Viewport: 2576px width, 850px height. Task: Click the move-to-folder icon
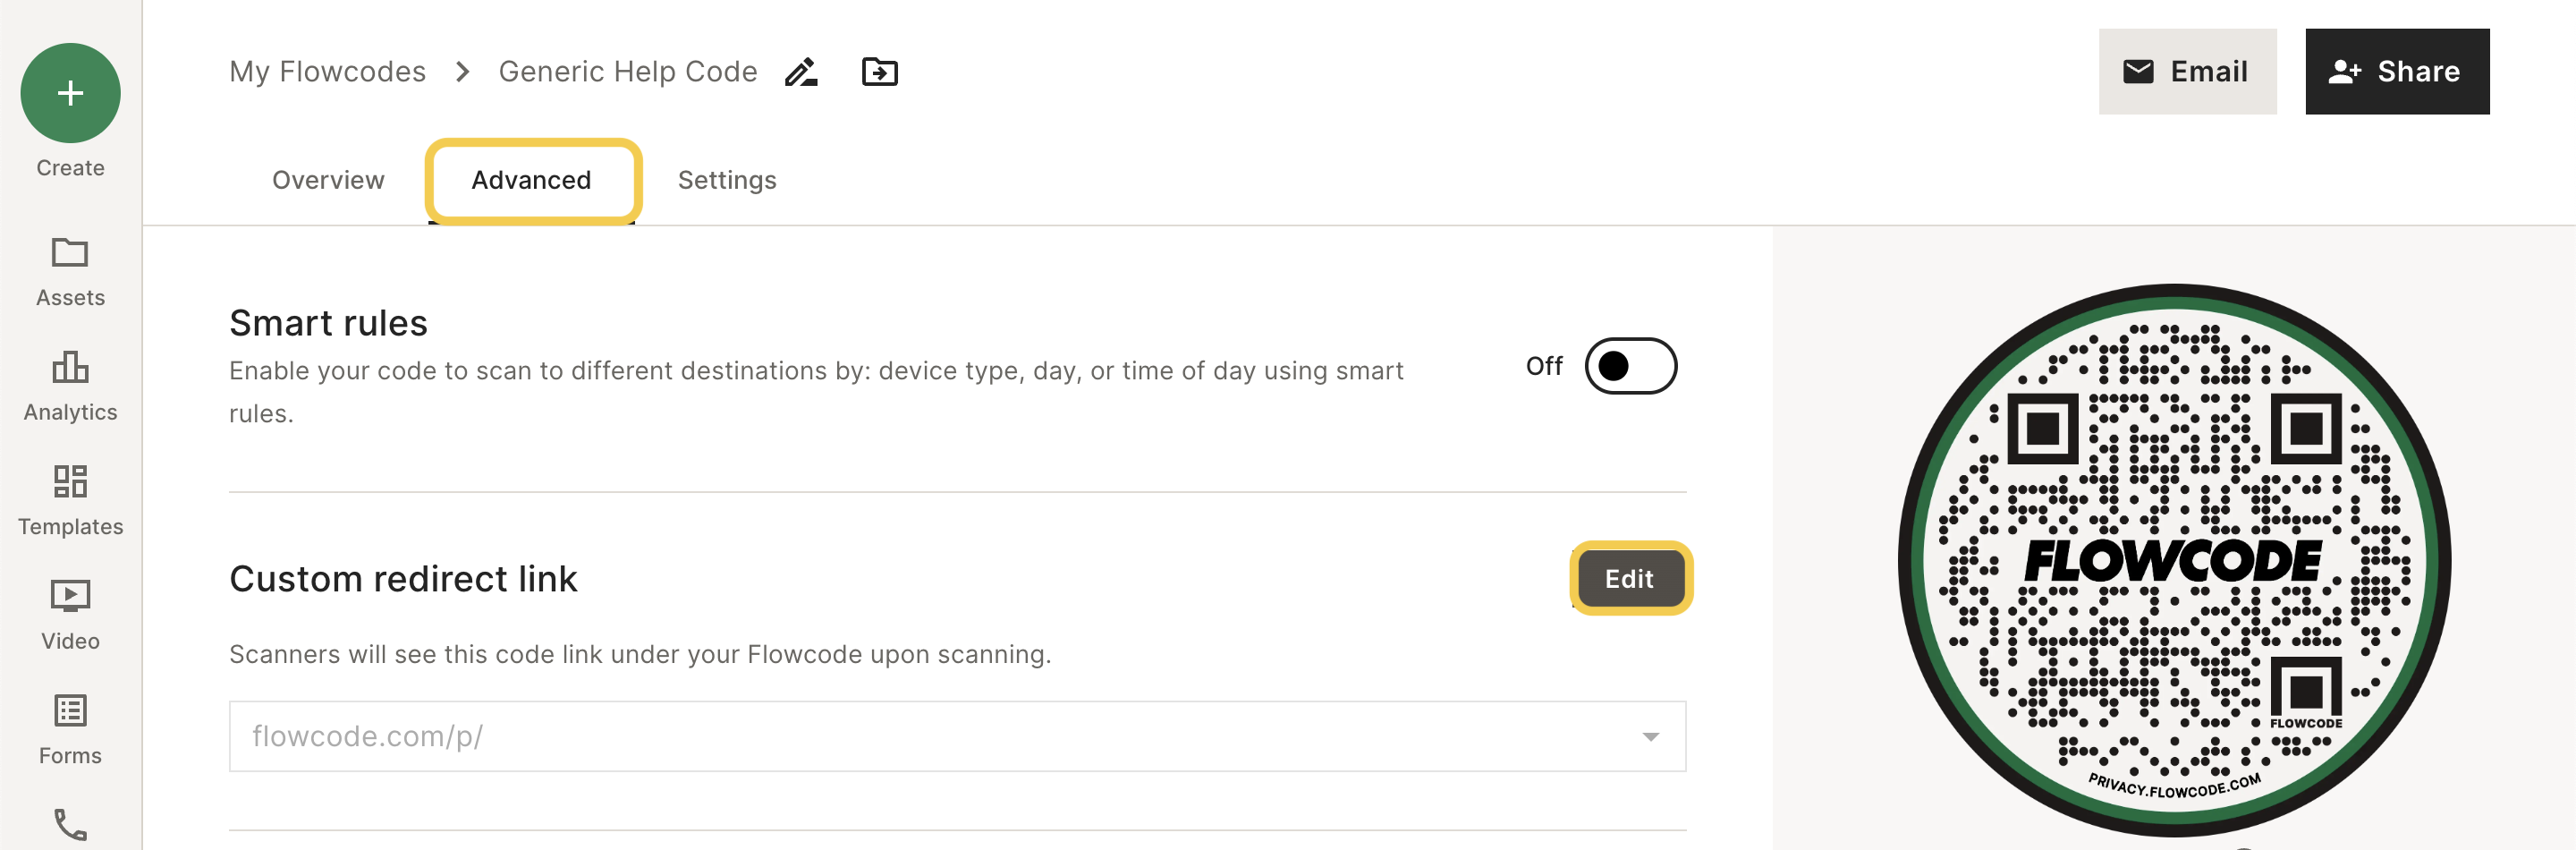tap(880, 72)
